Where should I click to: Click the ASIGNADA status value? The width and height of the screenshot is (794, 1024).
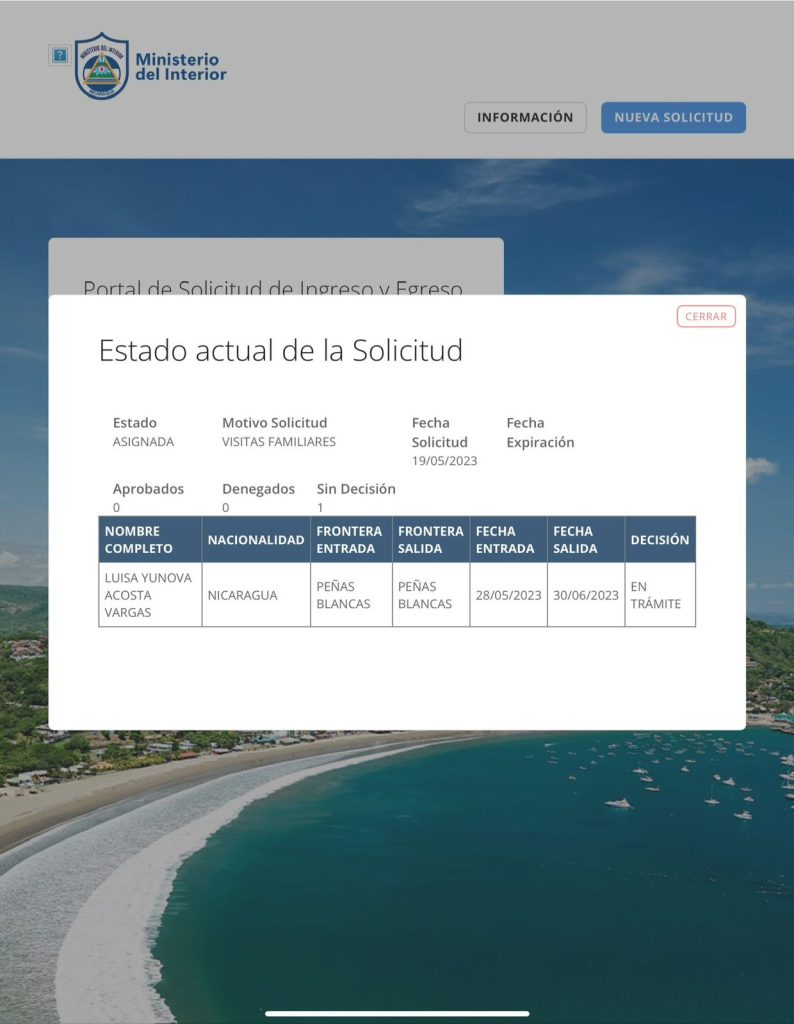[143, 441]
